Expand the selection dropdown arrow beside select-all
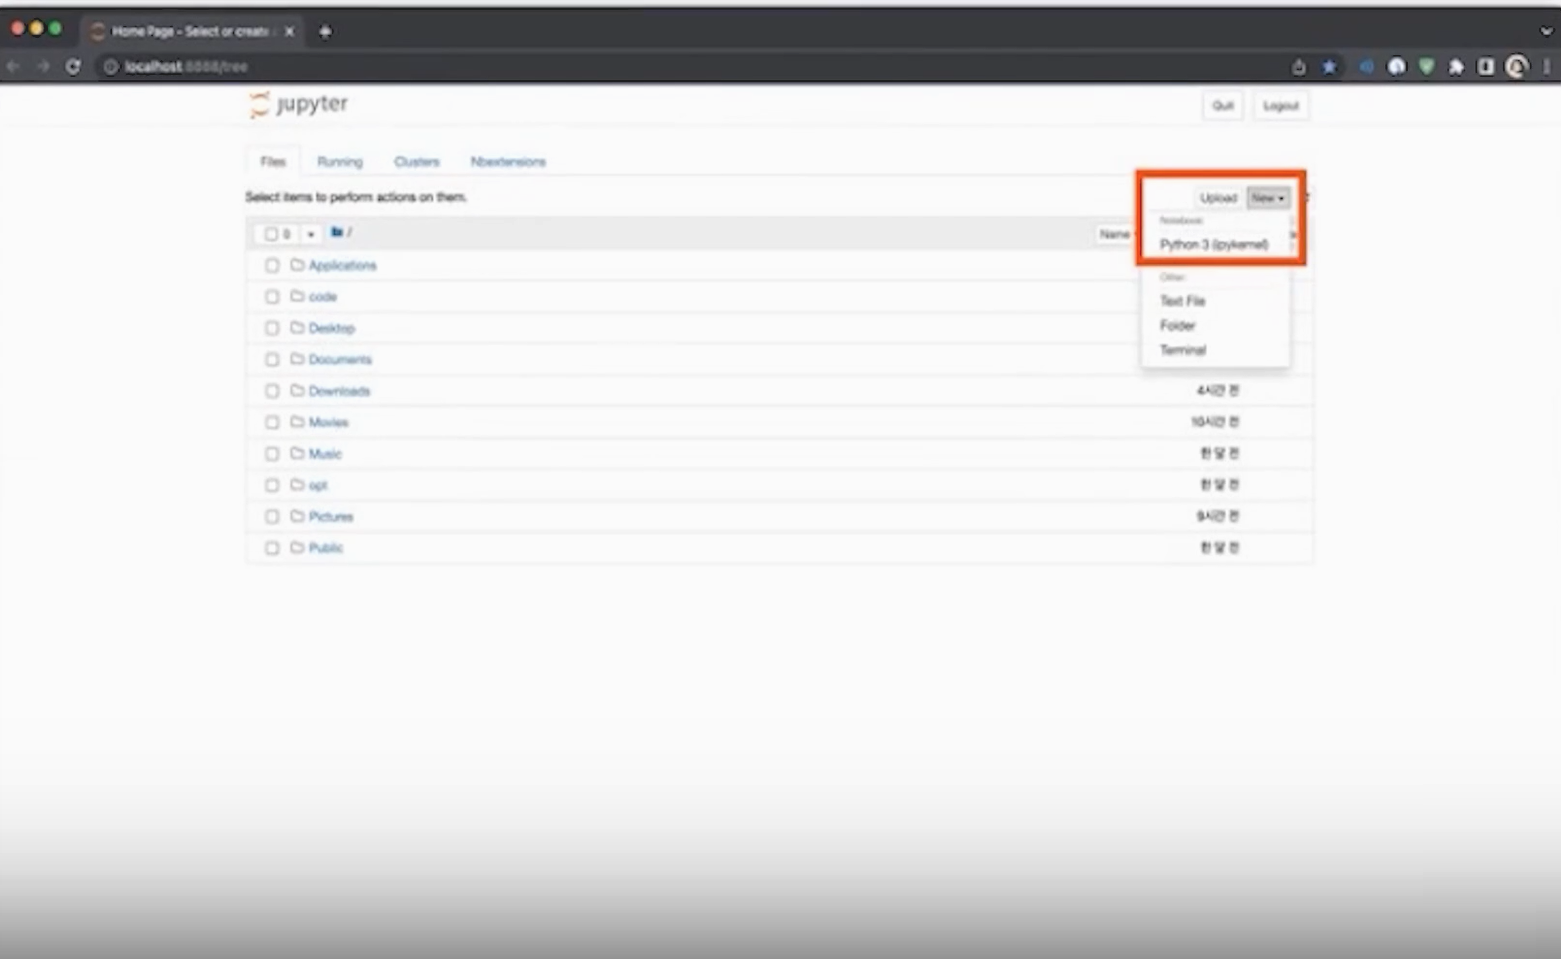Viewport: 1561px width, 959px height. [310, 234]
